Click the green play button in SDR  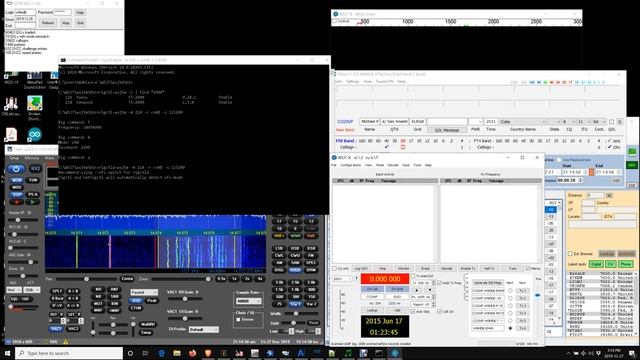[33, 202]
